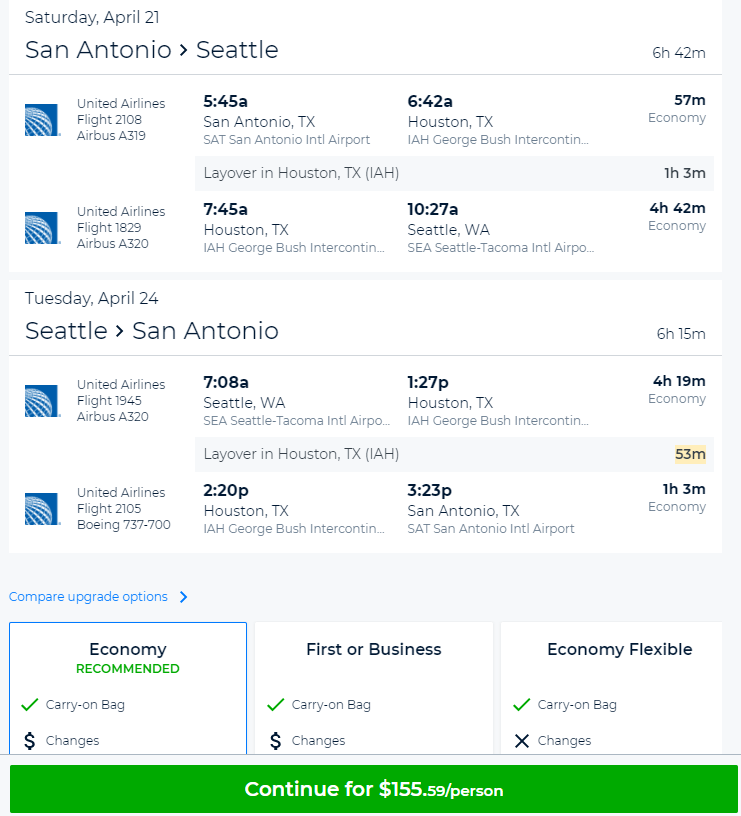Click United Airlines logo for Flight 2108
Screen dimensions: 741x816
(43, 120)
